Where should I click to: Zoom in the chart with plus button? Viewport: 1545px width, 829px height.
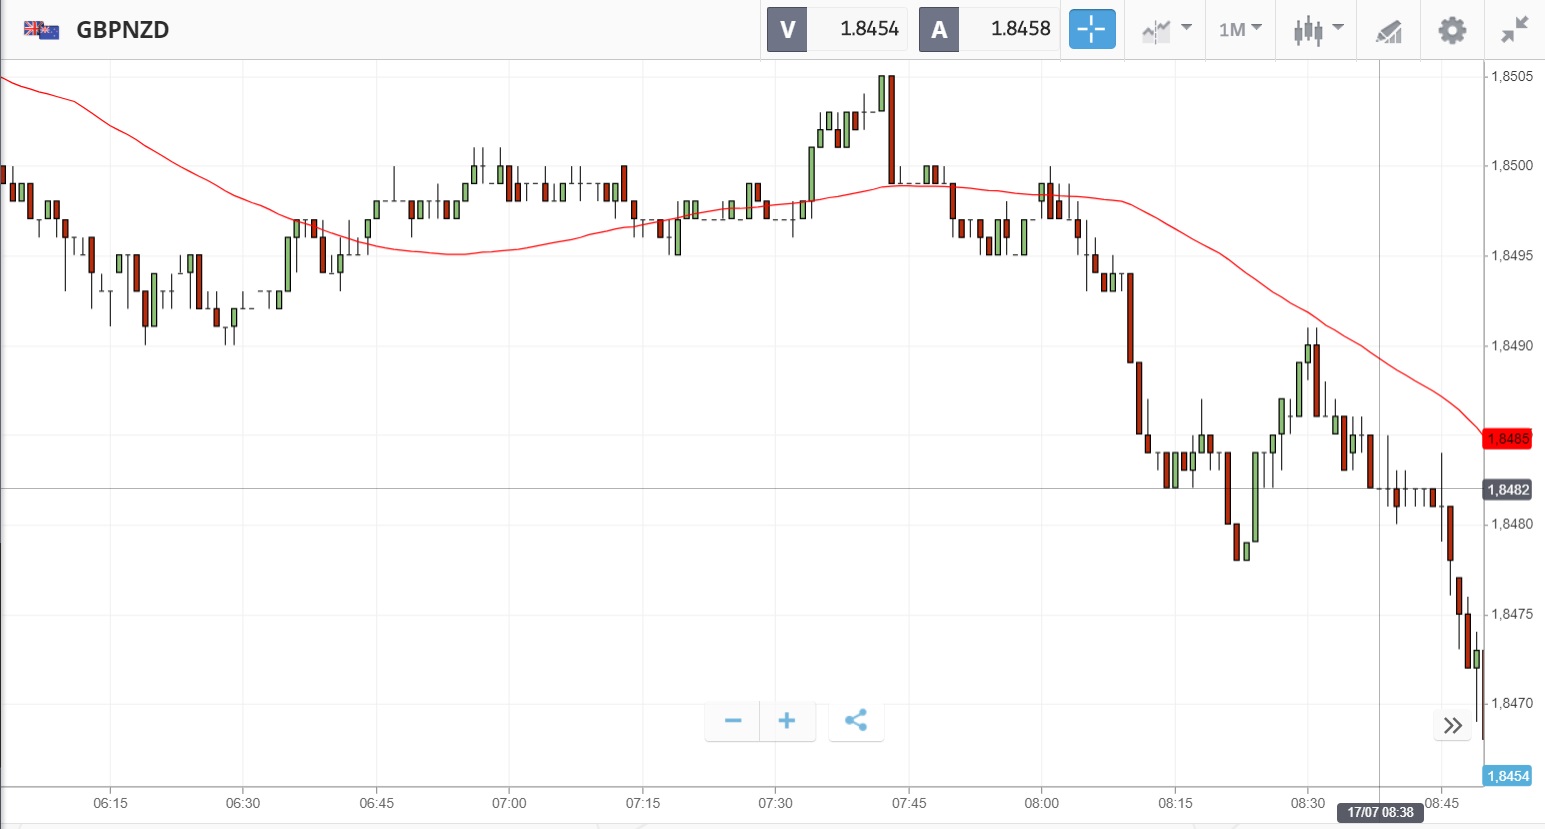pos(787,721)
